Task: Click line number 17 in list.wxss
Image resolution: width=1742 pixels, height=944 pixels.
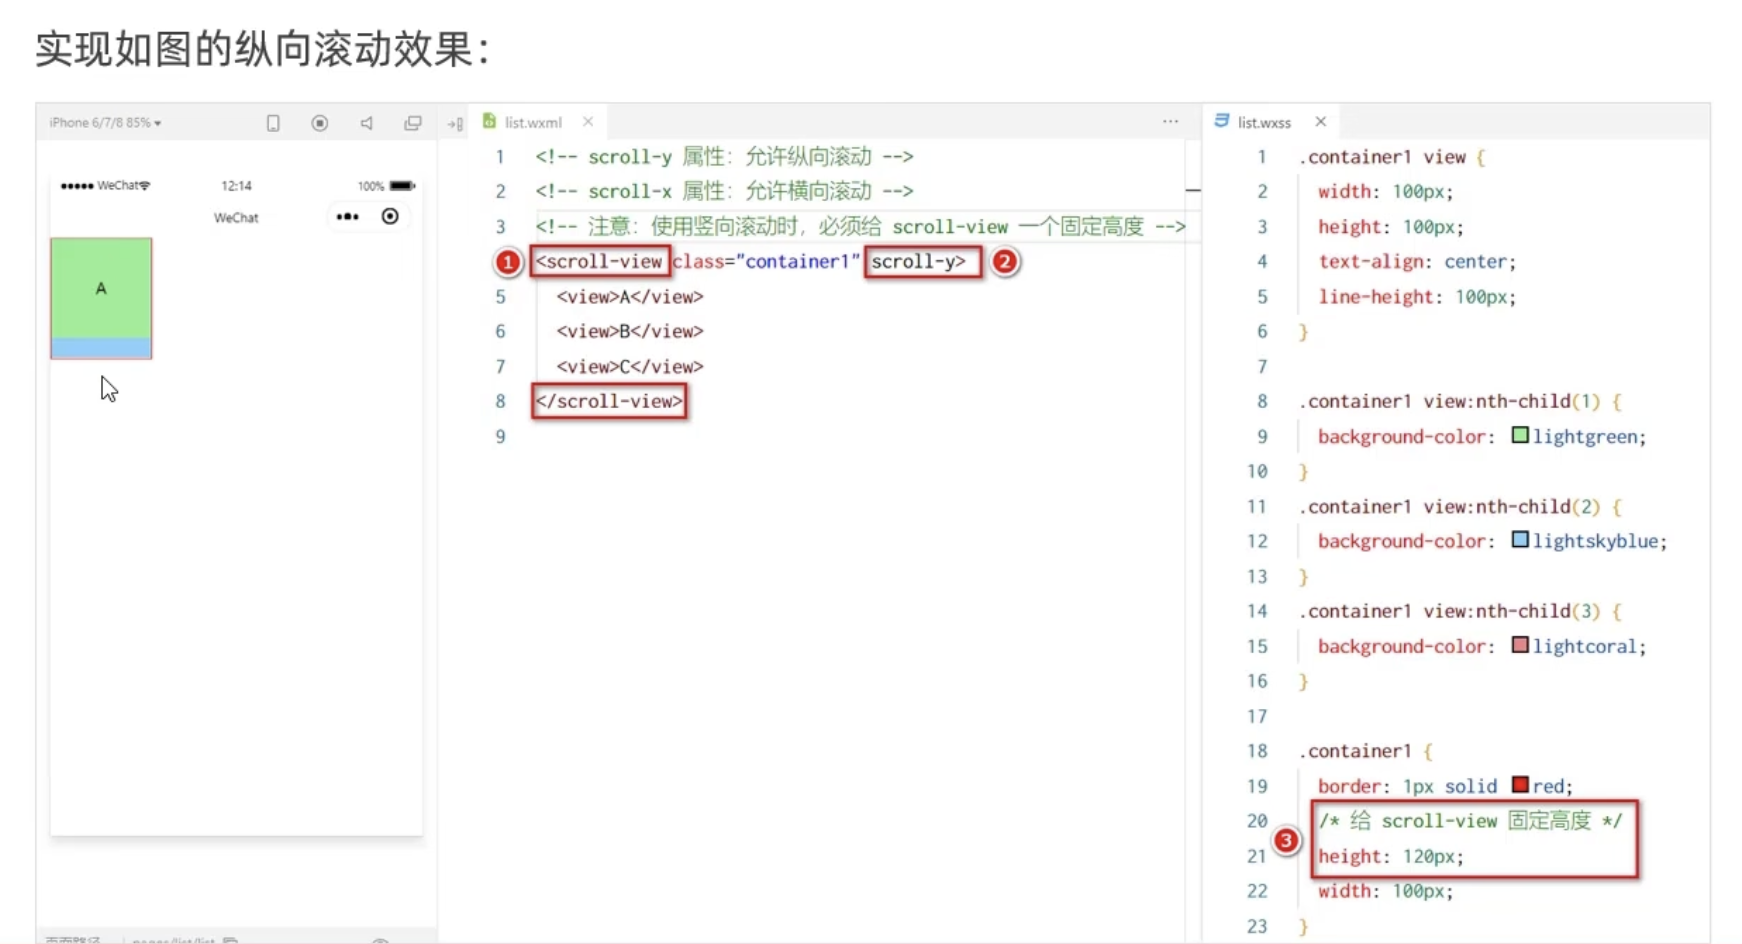Action: tap(1257, 716)
